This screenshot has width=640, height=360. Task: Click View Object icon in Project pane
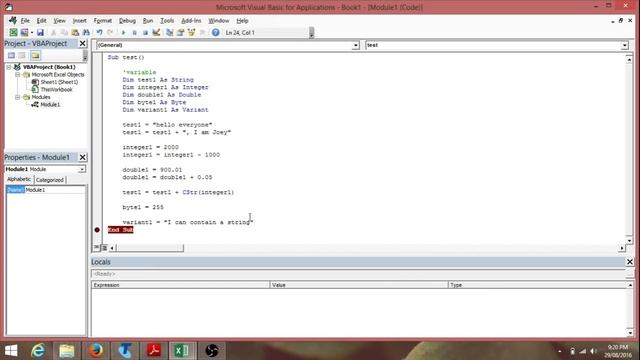[22, 55]
